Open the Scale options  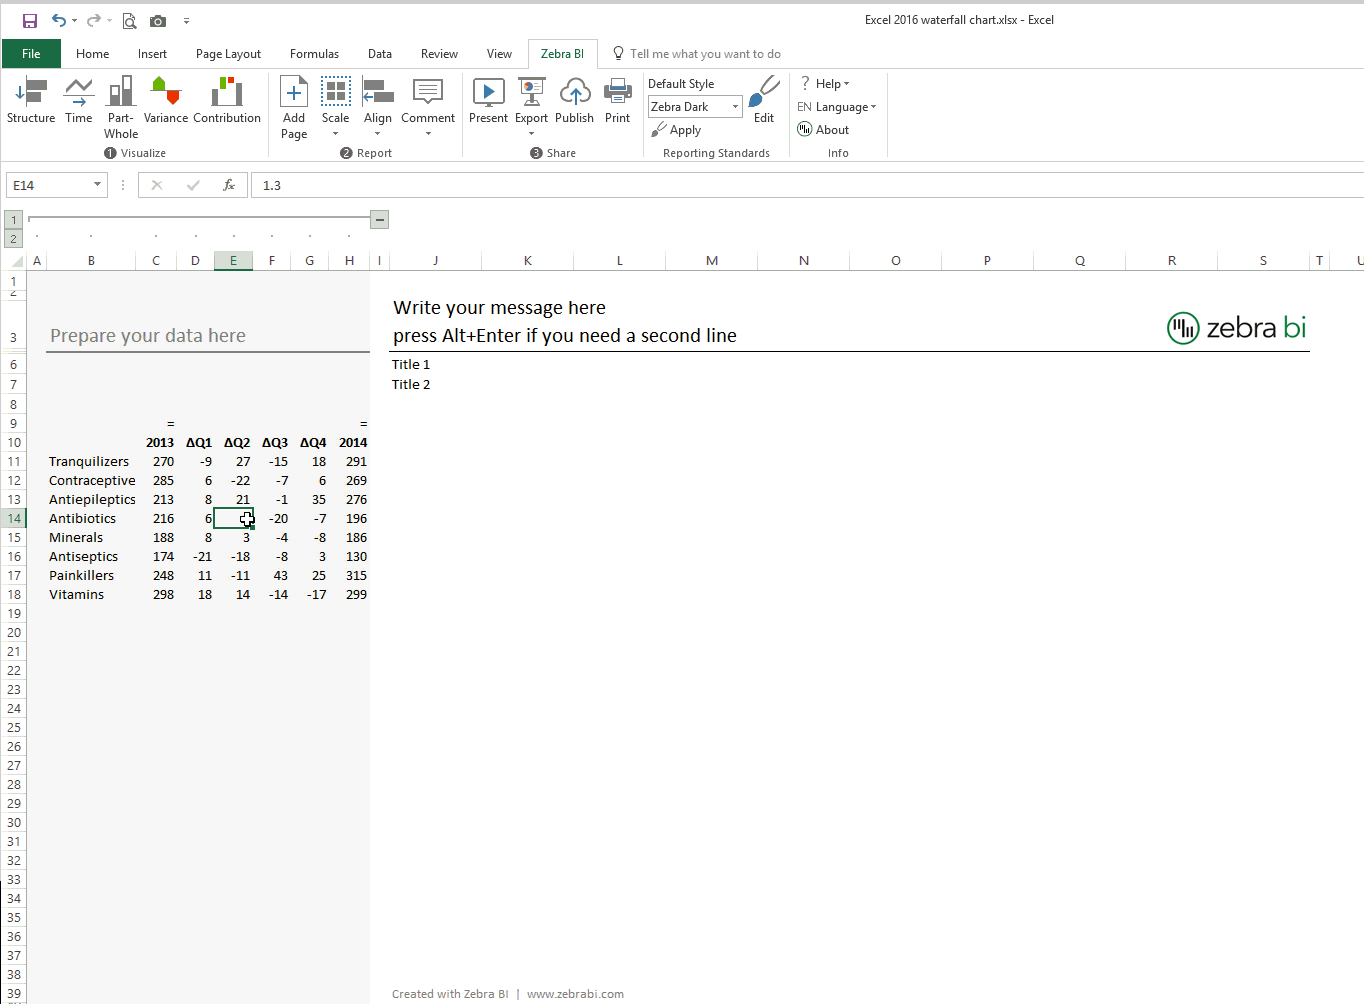(336, 108)
